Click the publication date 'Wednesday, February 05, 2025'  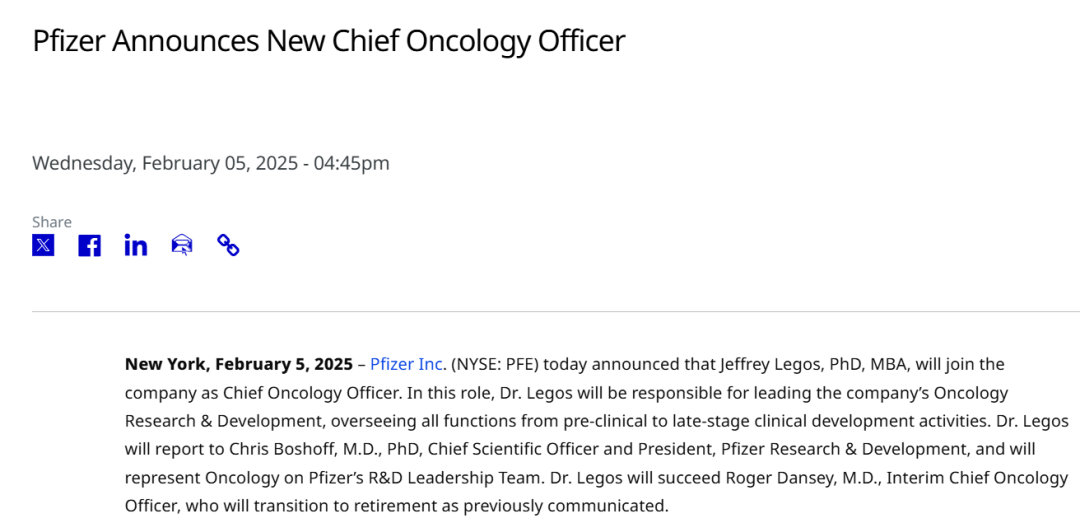click(x=164, y=163)
